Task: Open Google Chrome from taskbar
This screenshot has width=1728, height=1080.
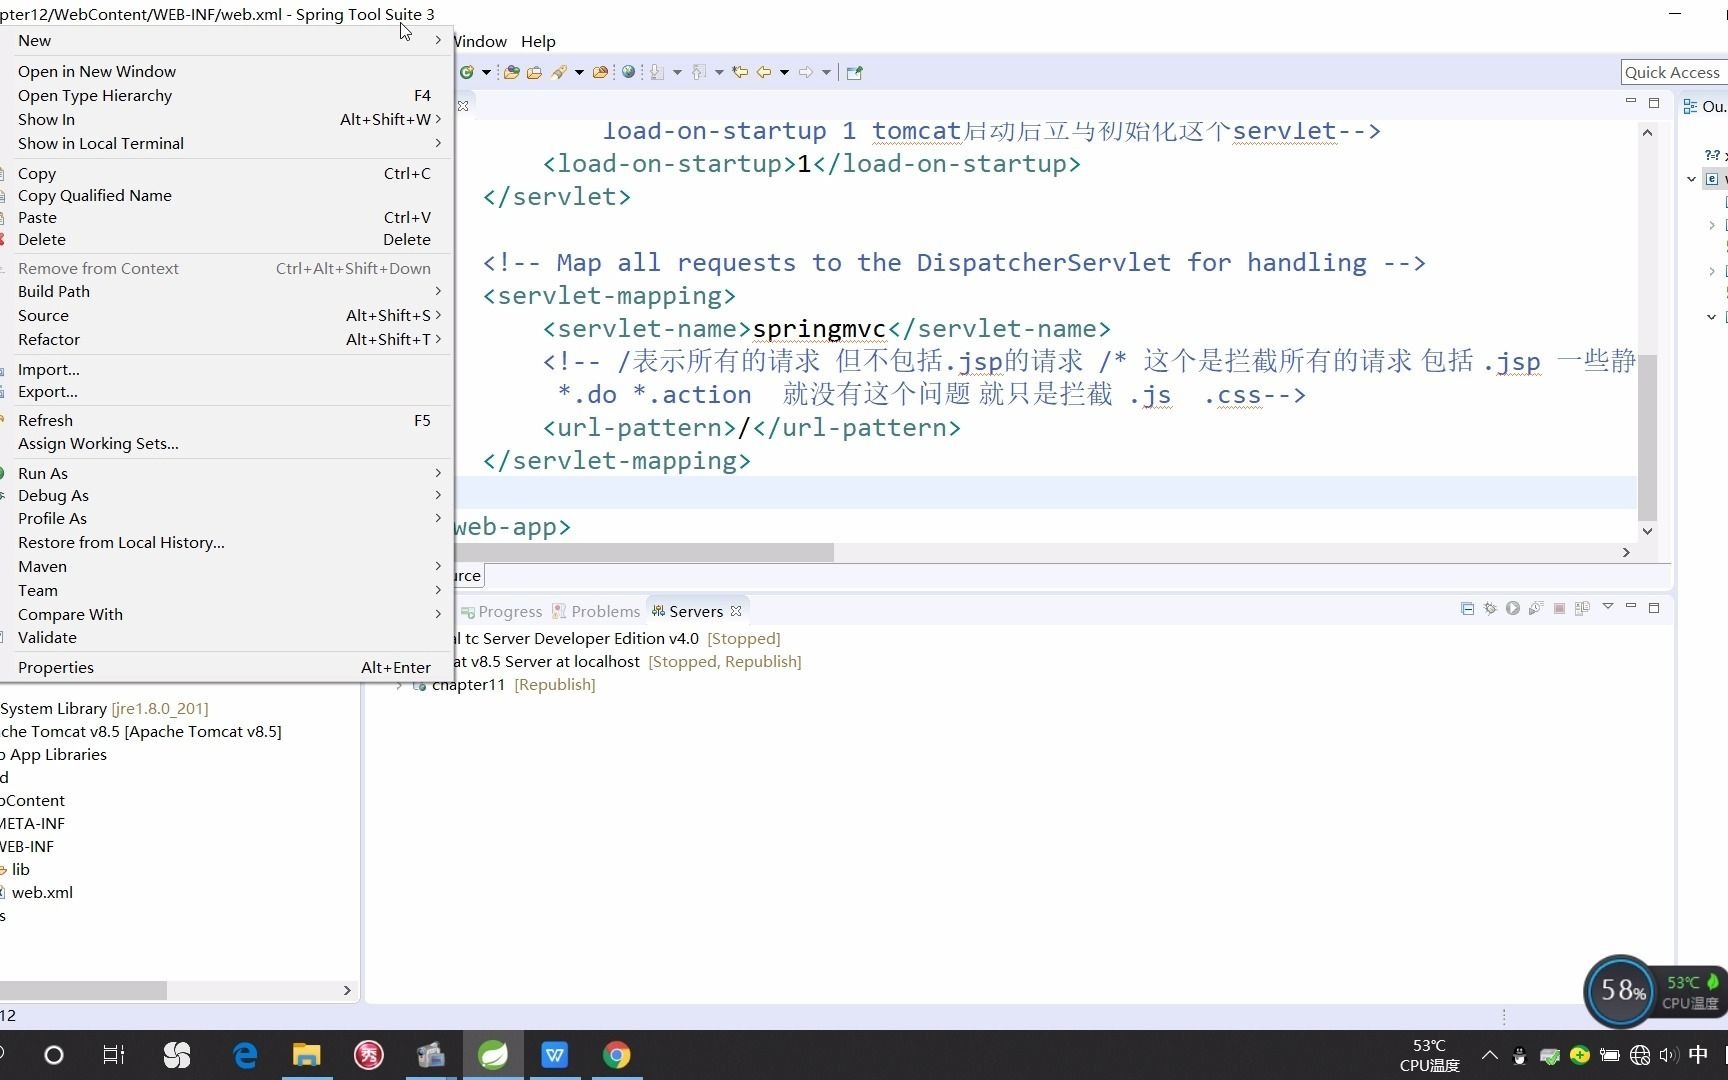Action: point(617,1055)
